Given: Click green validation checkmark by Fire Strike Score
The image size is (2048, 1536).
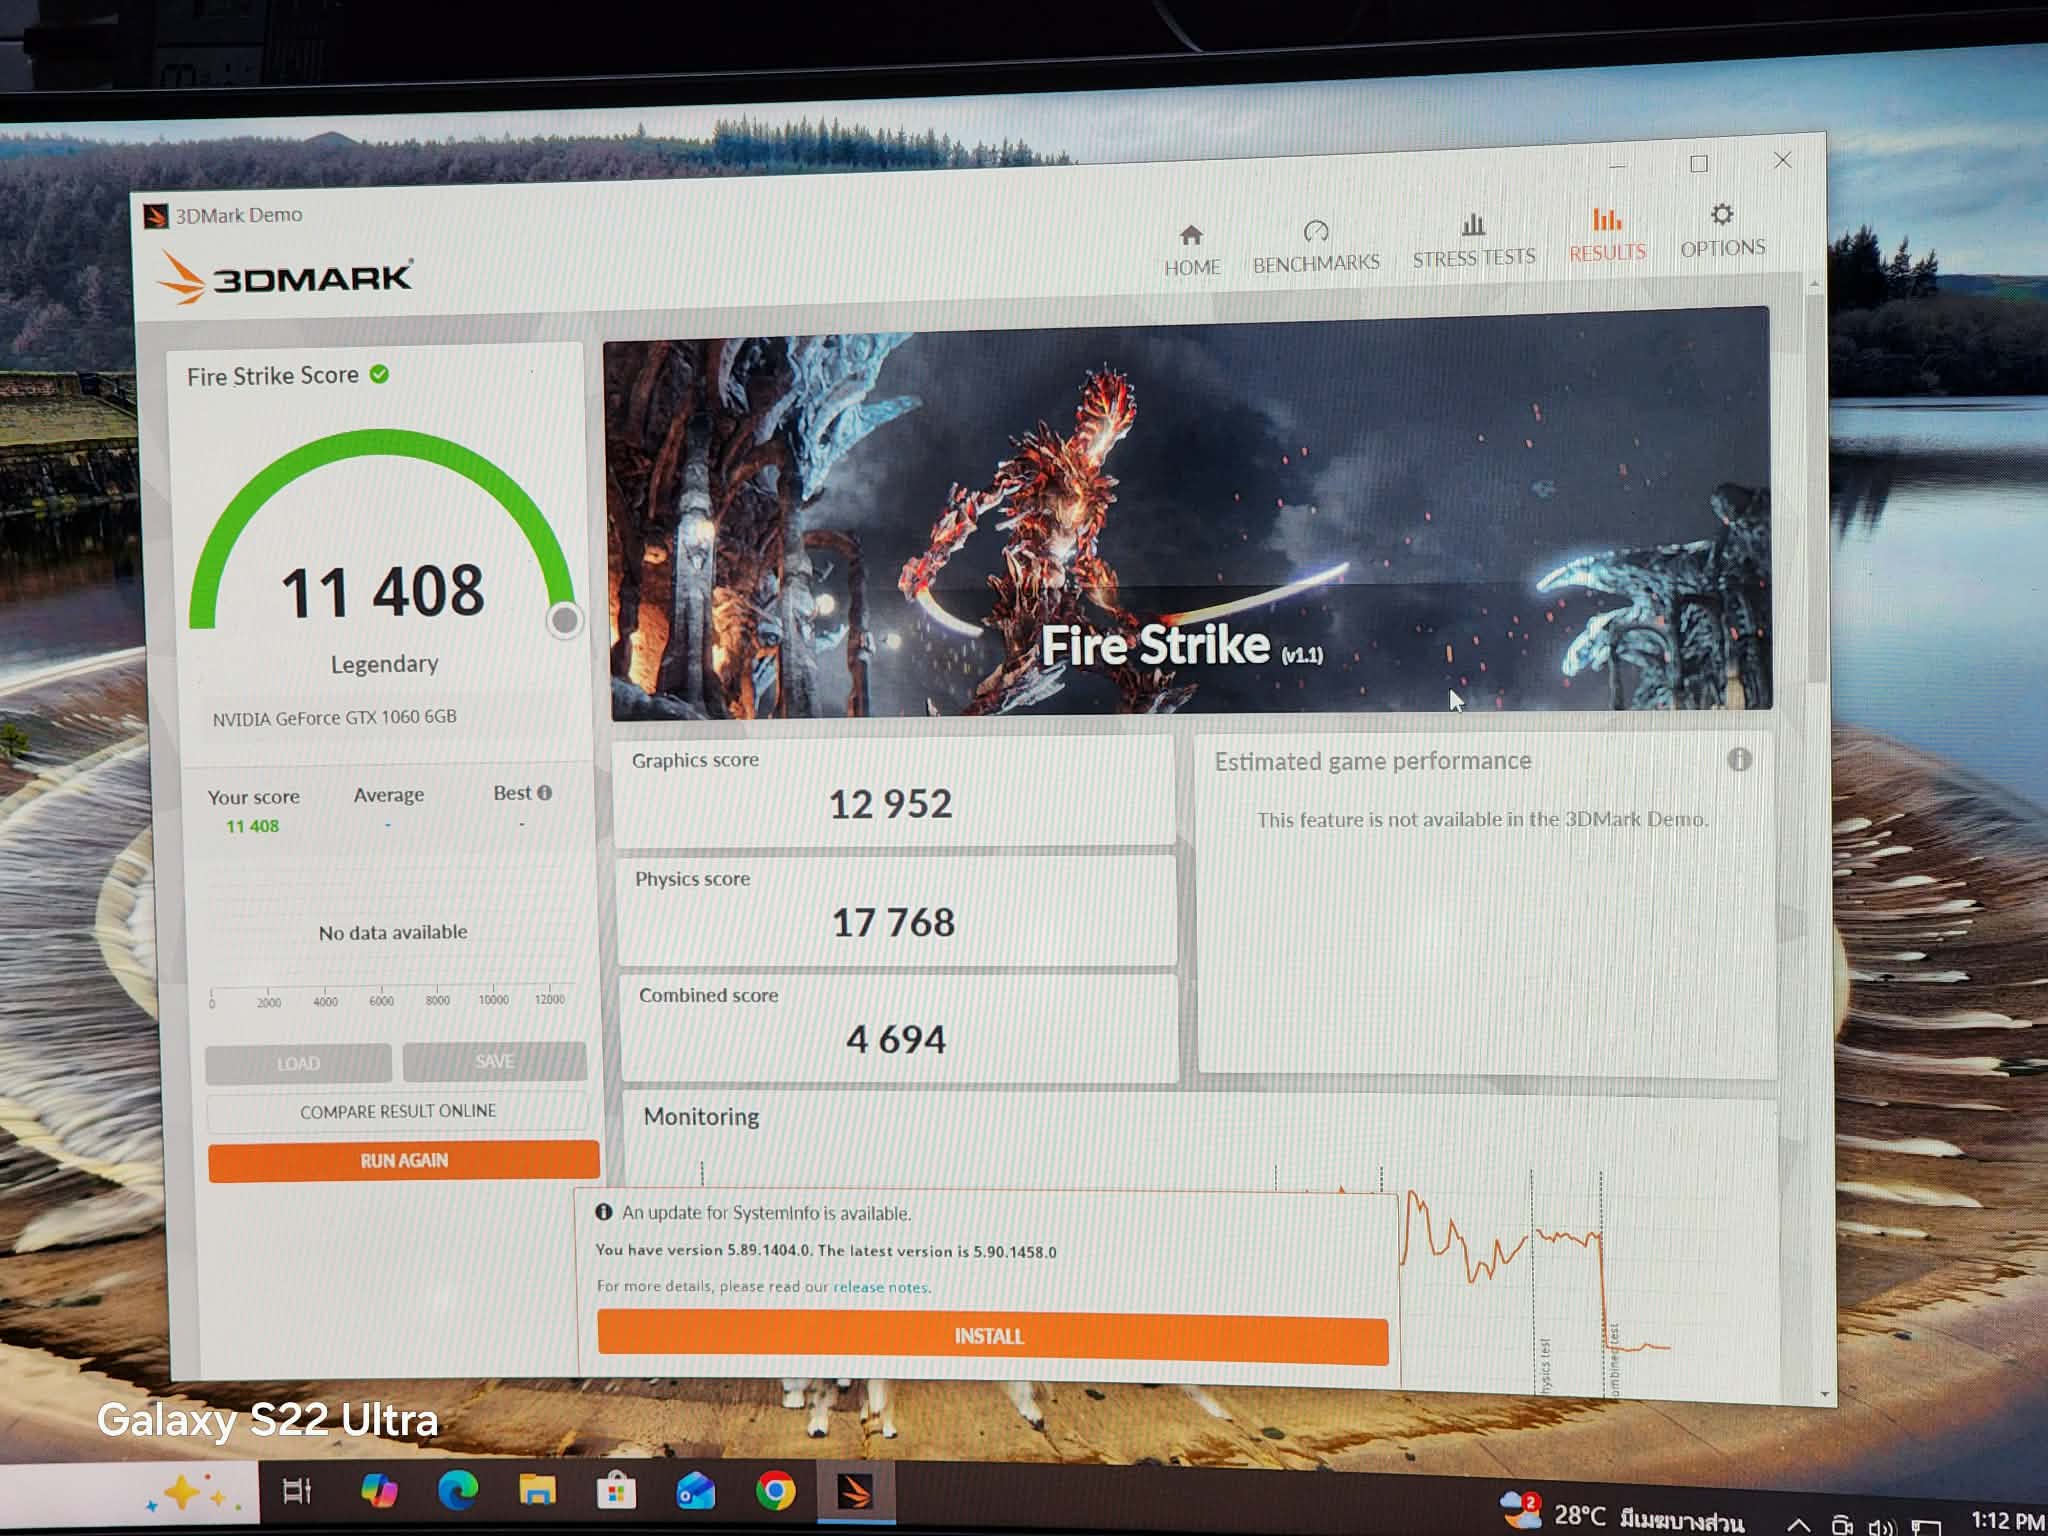Looking at the screenshot, I should tap(379, 374).
